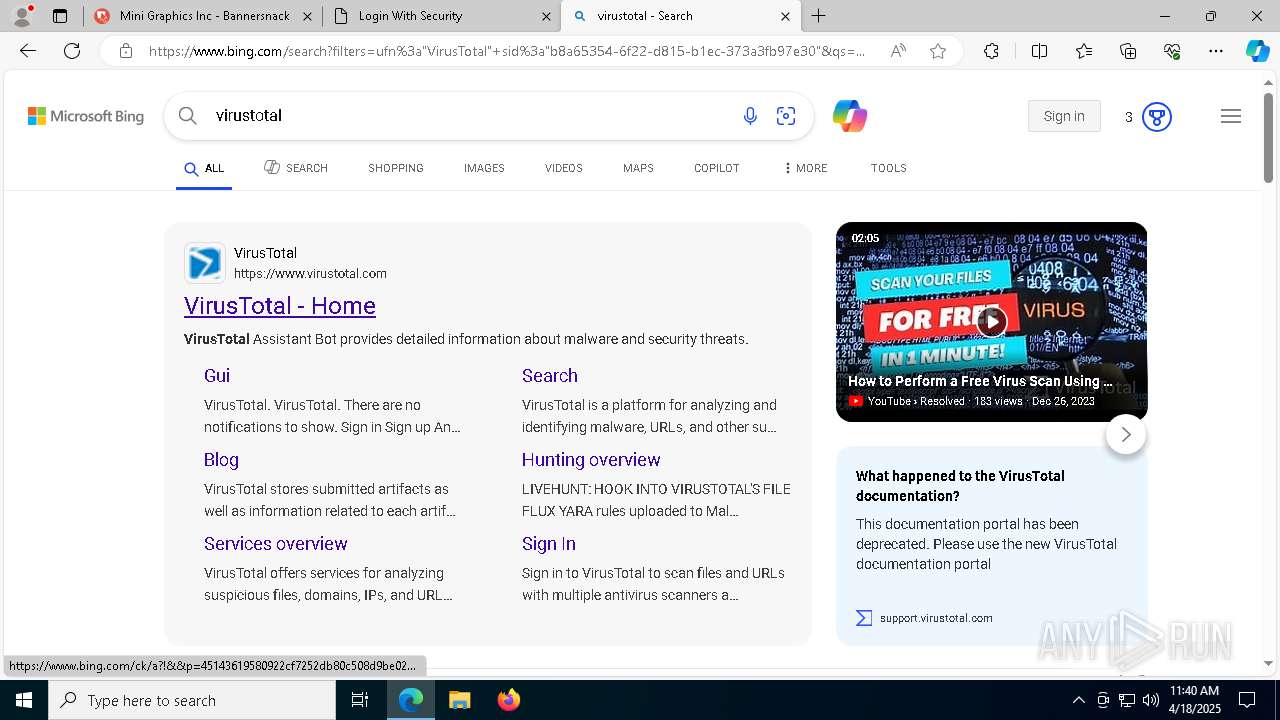Open visual search with the camera icon
The width and height of the screenshot is (1280, 720).
click(786, 116)
